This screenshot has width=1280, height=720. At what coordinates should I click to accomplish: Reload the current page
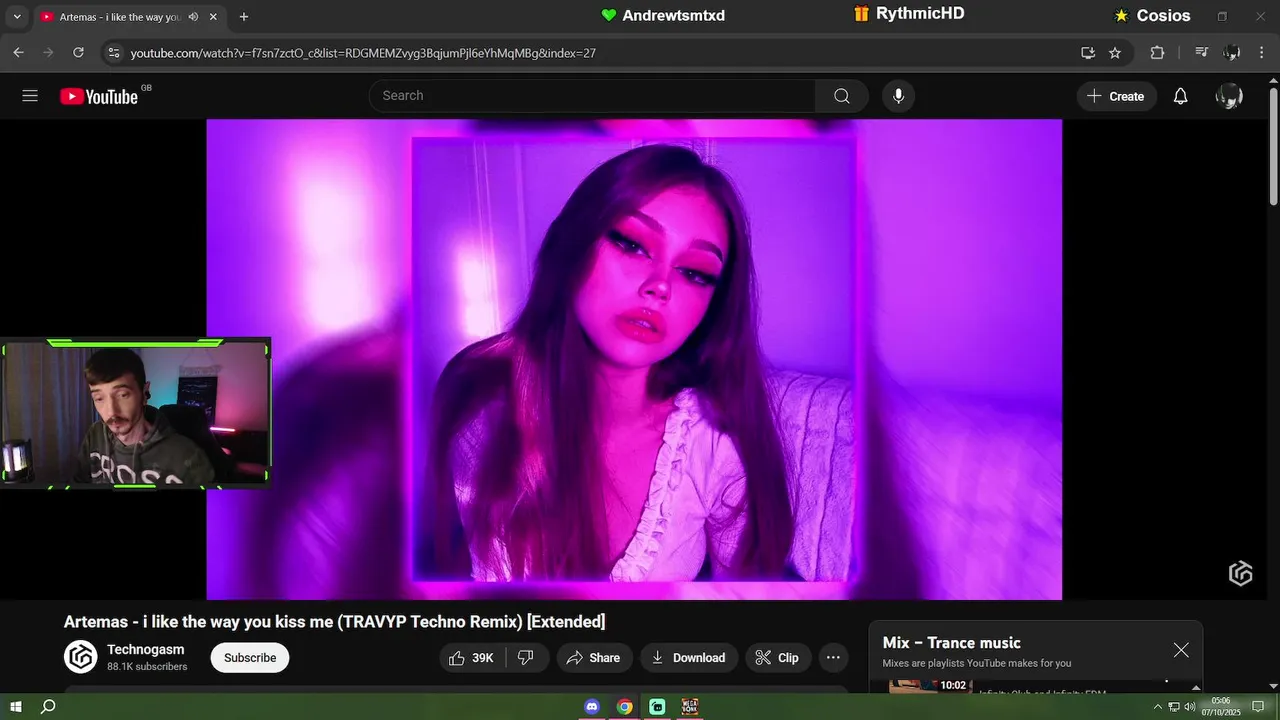(78, 53)
